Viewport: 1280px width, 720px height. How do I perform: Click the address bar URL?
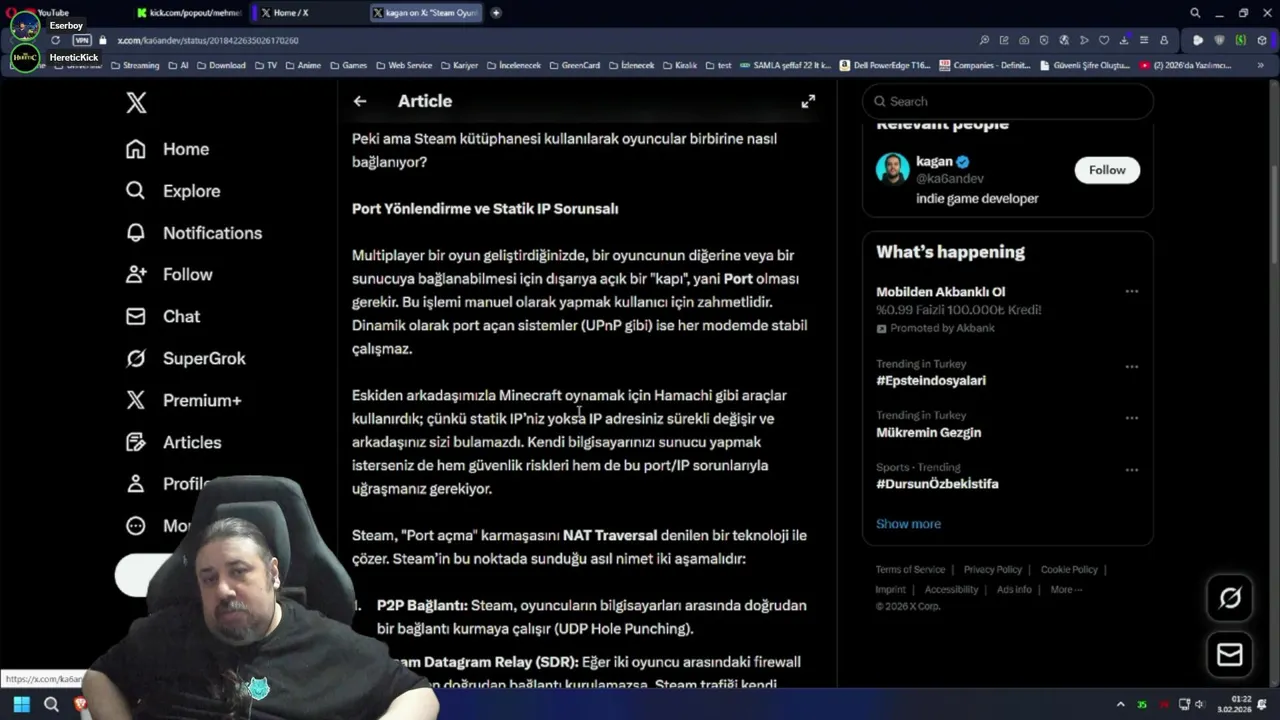click(208, 40)
